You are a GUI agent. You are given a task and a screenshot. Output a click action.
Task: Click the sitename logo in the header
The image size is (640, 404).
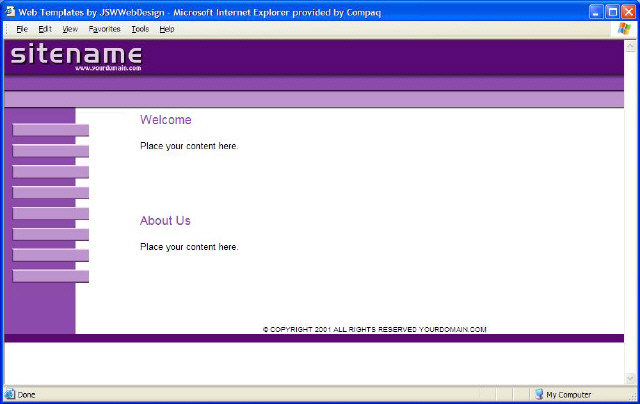click(x=76, y=56)
